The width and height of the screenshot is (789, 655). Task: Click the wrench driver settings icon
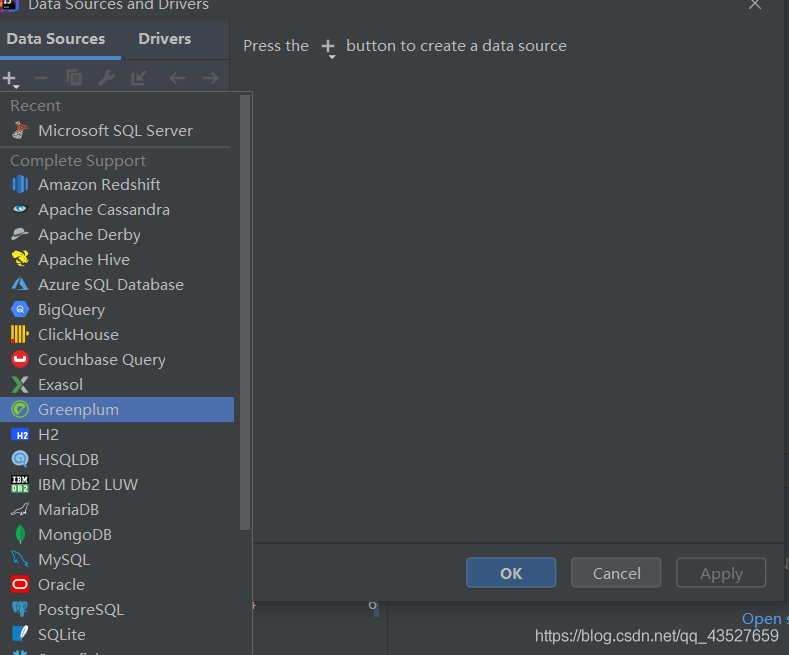pos(106,78)
